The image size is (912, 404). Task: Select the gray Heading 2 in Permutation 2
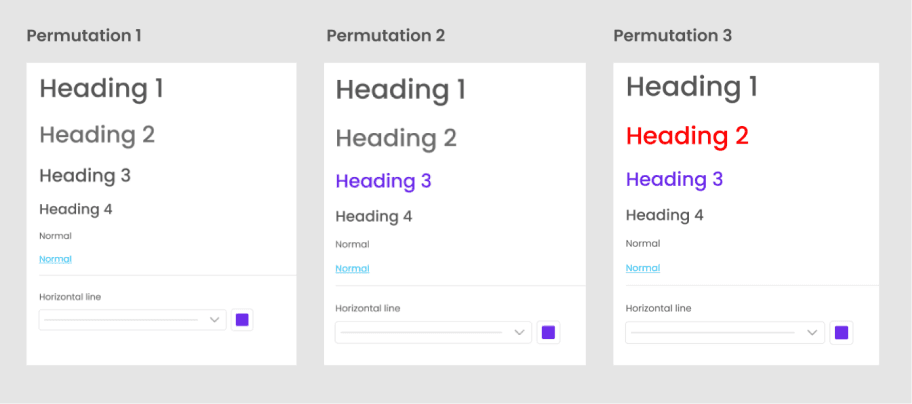[x=396, y=138]
